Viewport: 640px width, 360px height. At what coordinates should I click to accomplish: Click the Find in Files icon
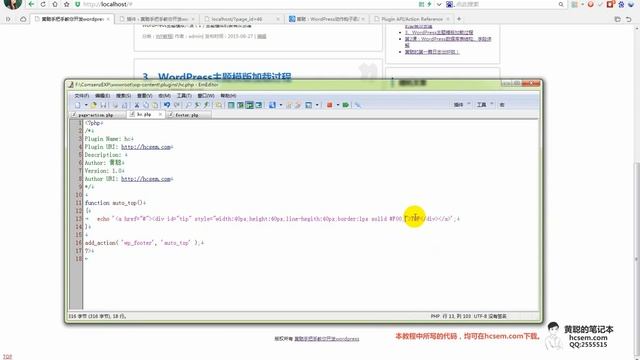coord(218,105)
